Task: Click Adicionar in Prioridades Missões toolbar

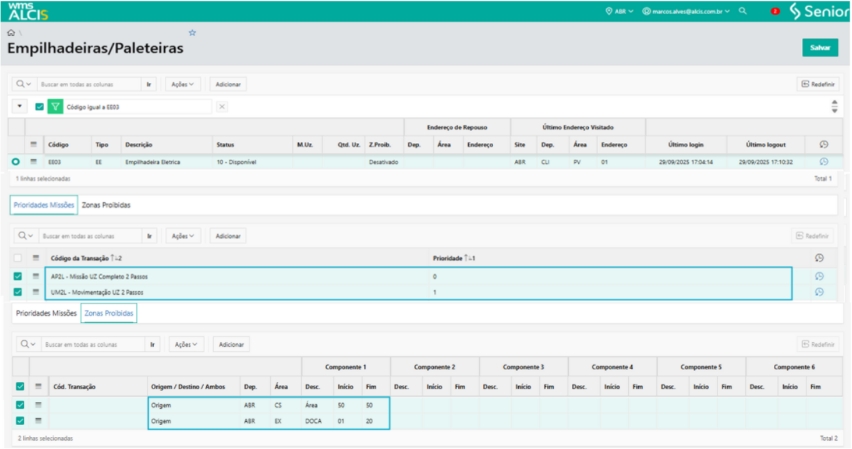Action: pos(228,236)
